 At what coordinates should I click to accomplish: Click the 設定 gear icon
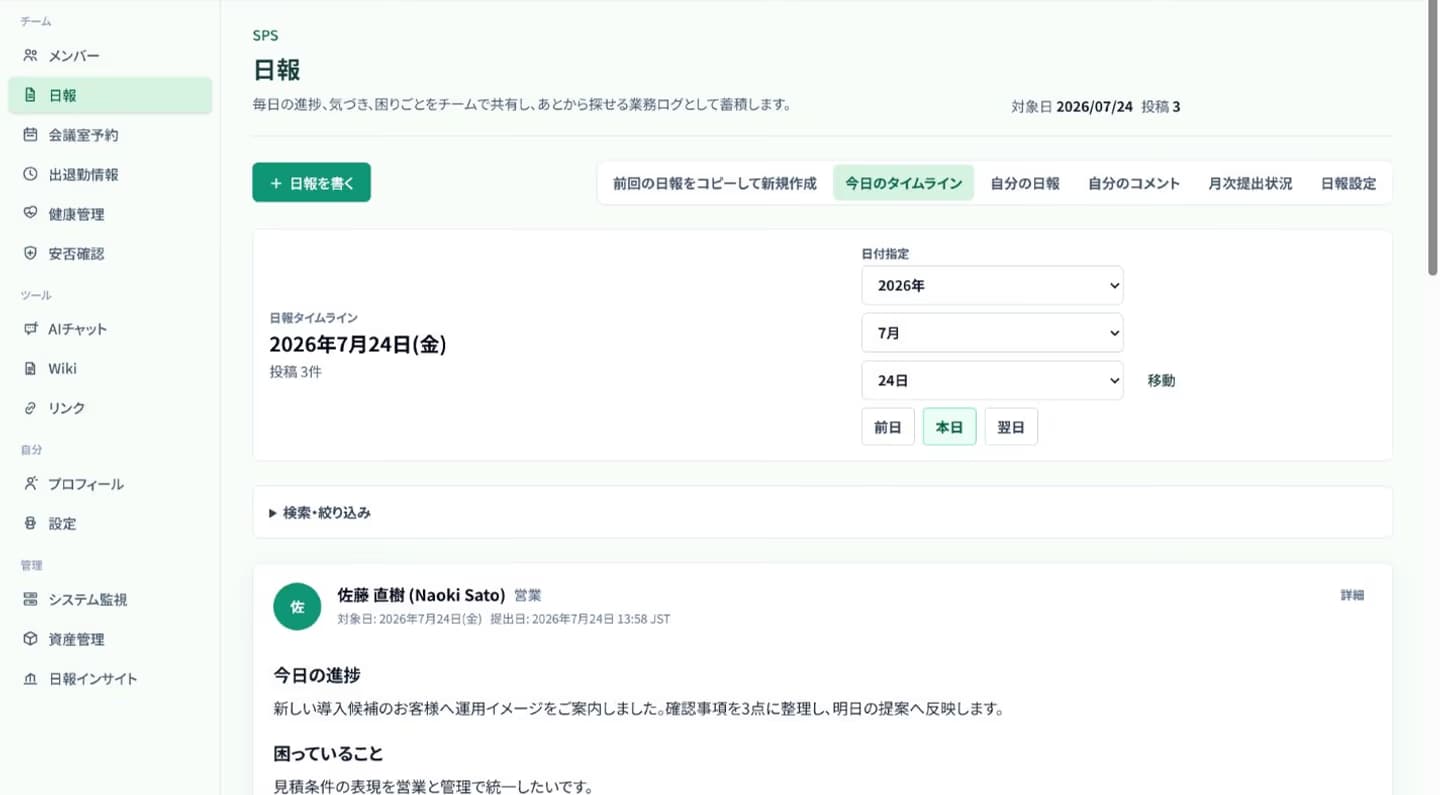pos(30,524)
